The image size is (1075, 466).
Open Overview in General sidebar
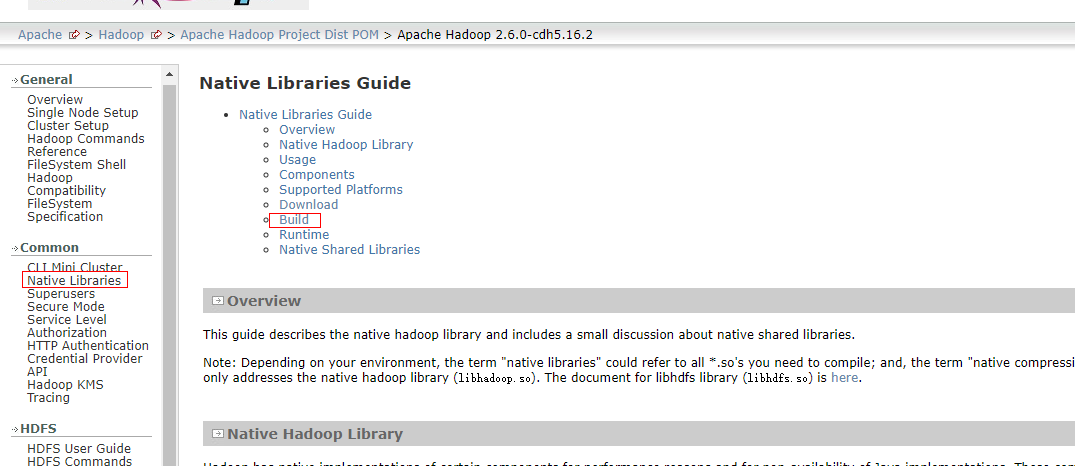tap(55, 99)
